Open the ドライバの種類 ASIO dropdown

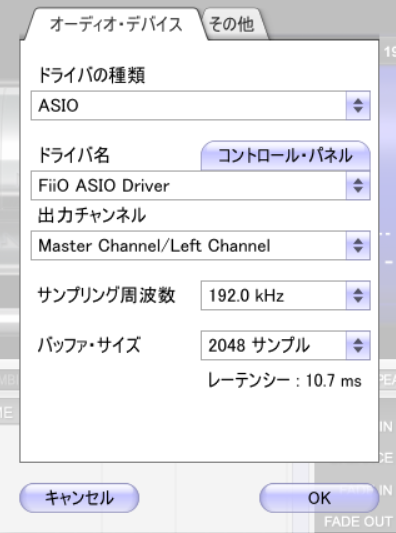pyautogui.click(x=200, y=105)
